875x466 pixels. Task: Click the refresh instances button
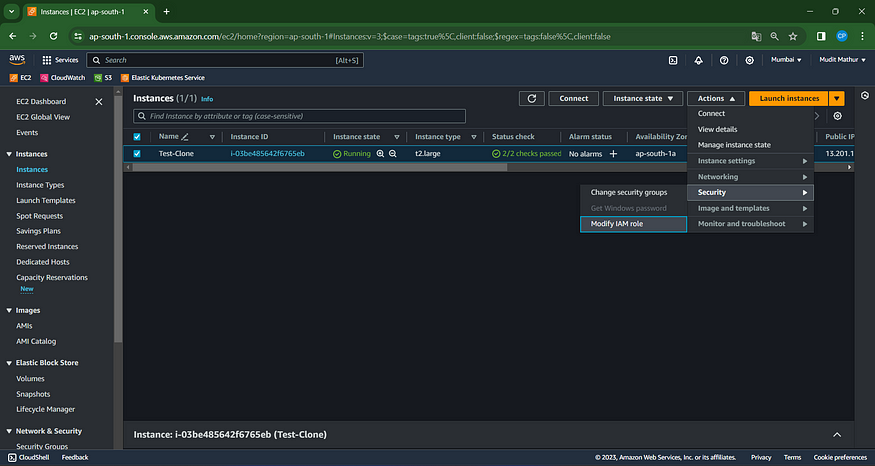point(532,98)
